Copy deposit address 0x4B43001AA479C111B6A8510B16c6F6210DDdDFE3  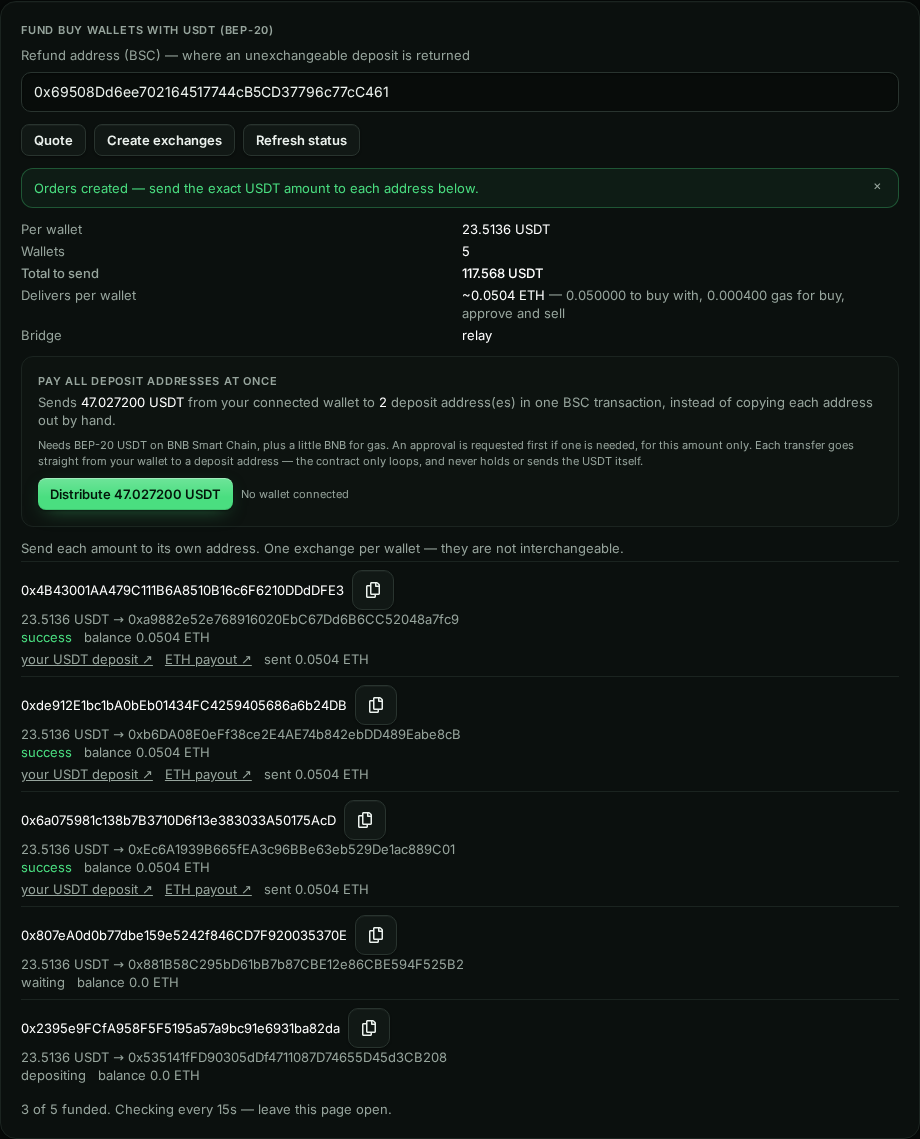(x=373, y=590)
